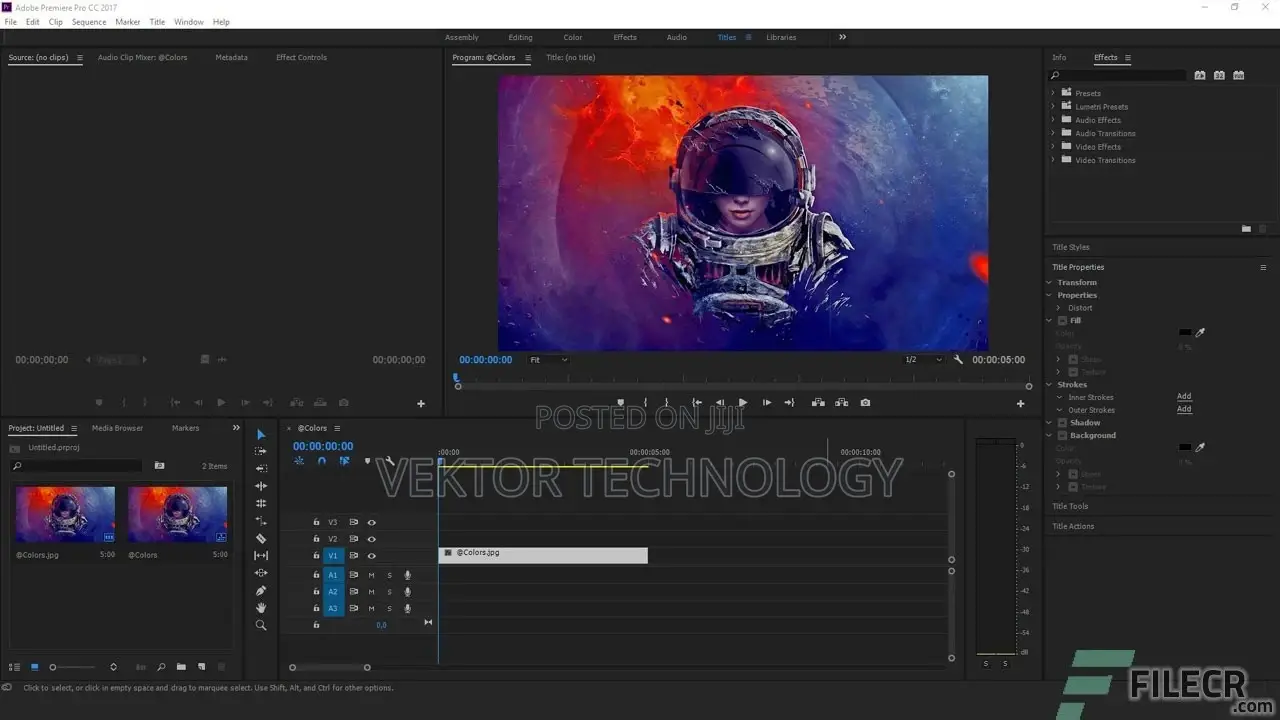
Task: Click Mark In bracket in Program monitor
Action: 645,403
